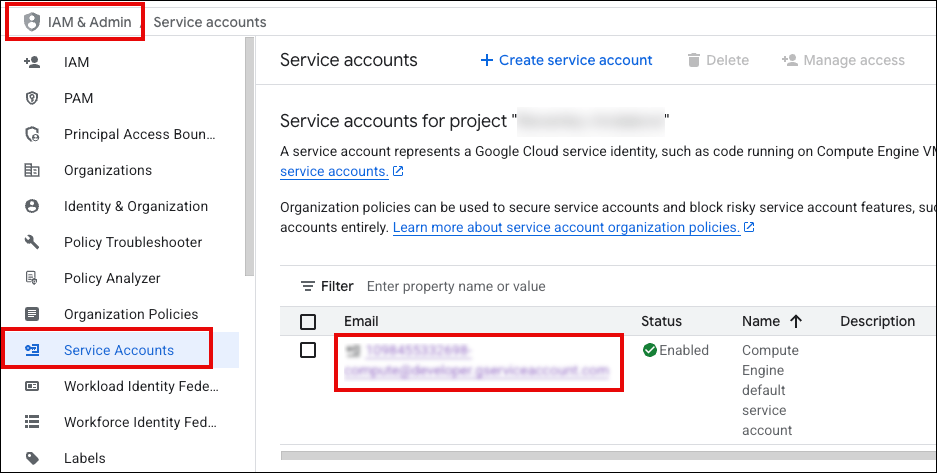Image resolution: width=937 pixels, height=473 pixels.
Task: Click external link icon after organization policies link
Action: click(x=749, y=228)
